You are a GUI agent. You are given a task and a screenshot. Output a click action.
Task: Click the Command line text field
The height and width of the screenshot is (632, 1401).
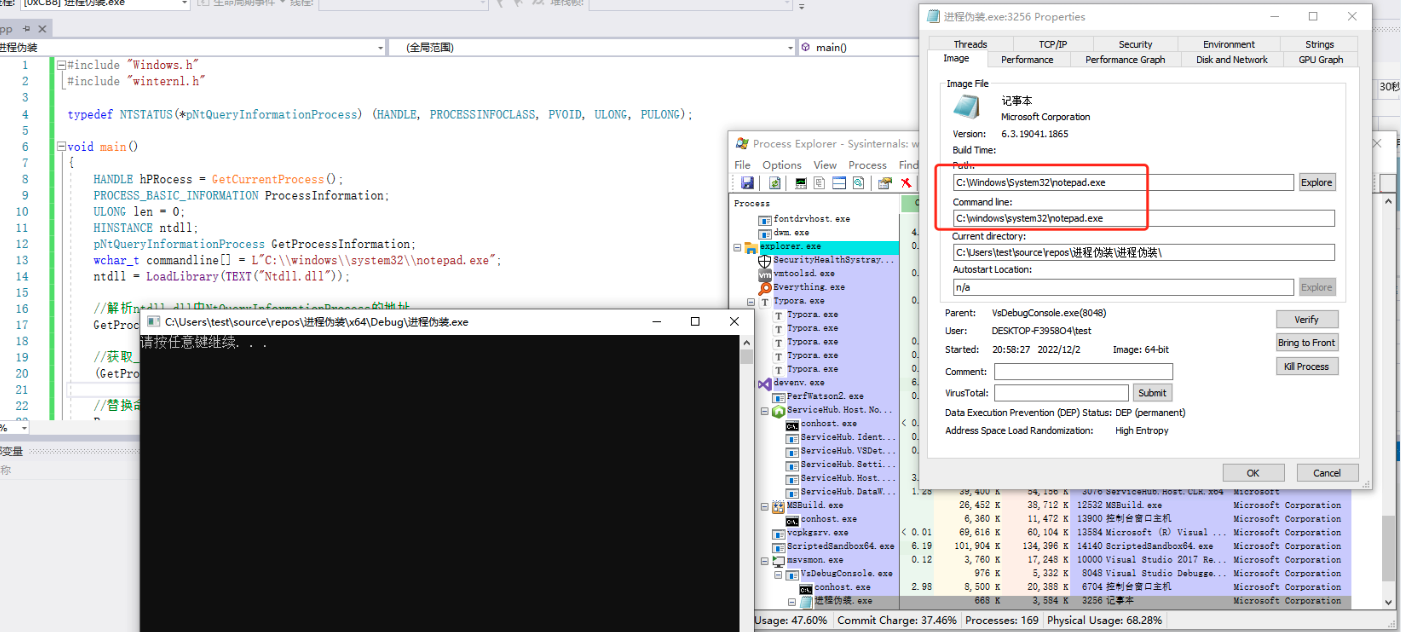tap(1143, 218)
